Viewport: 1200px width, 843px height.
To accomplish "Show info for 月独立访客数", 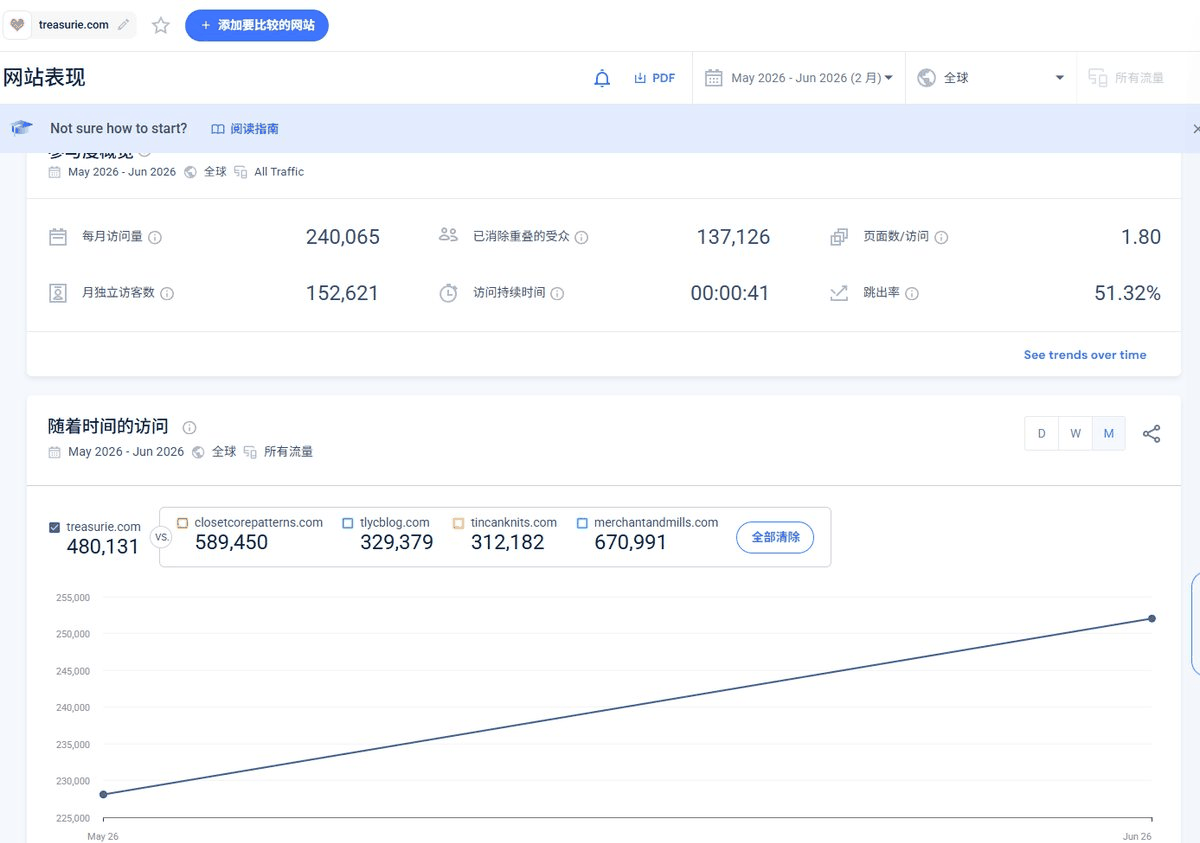I will [167, 294].
